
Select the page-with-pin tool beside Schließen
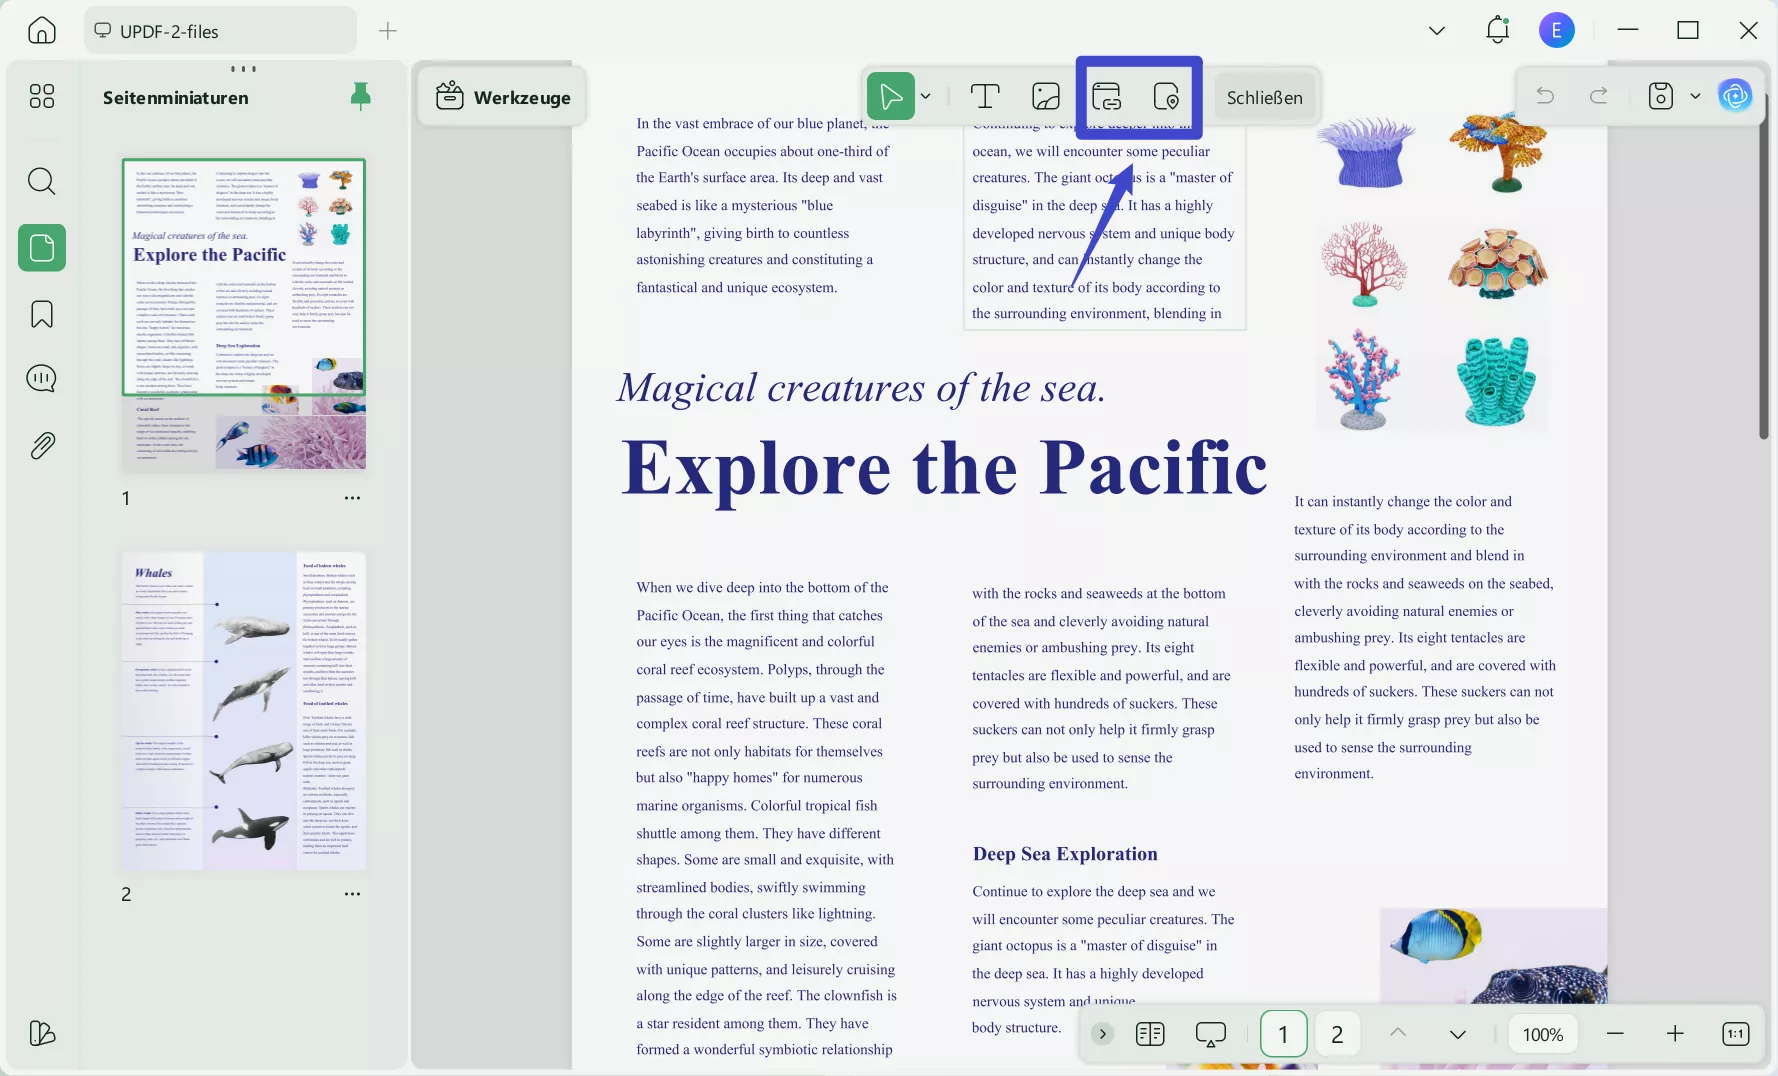click(1166, 96)
